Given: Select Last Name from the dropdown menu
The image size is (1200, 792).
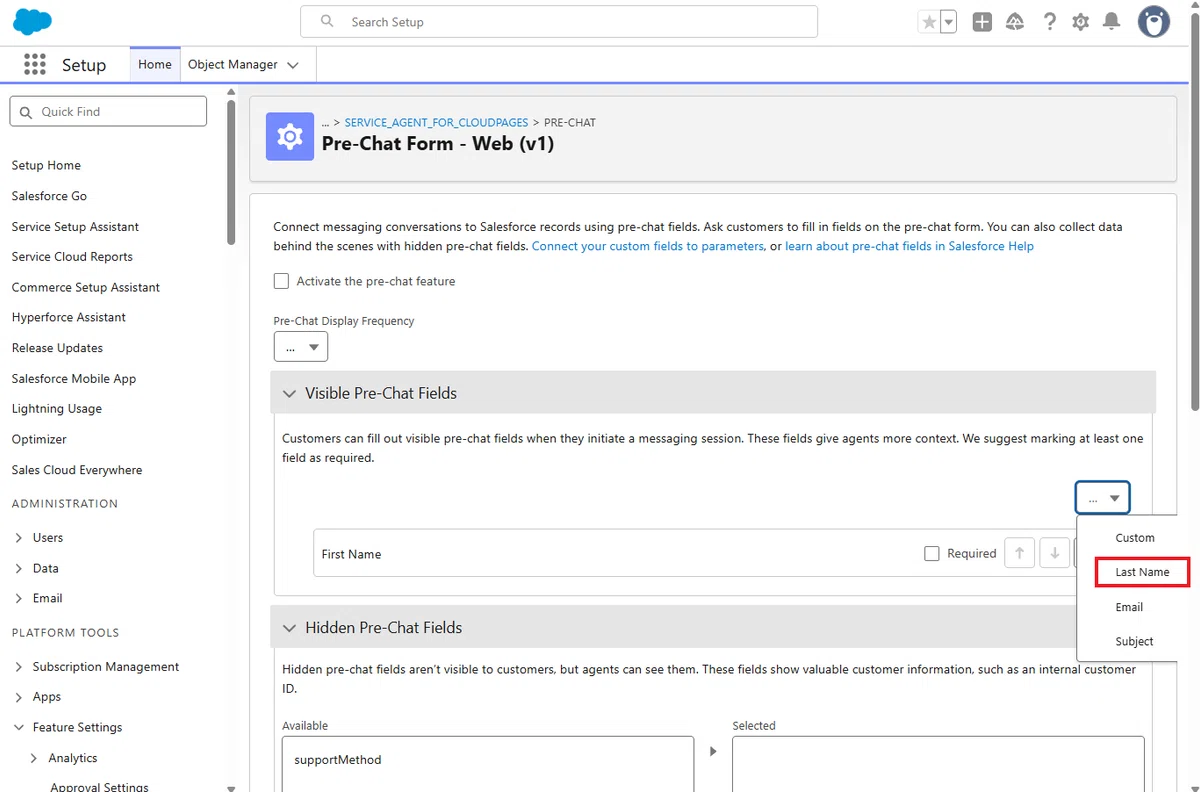Looking at the screenshot, I should 1142,572.
